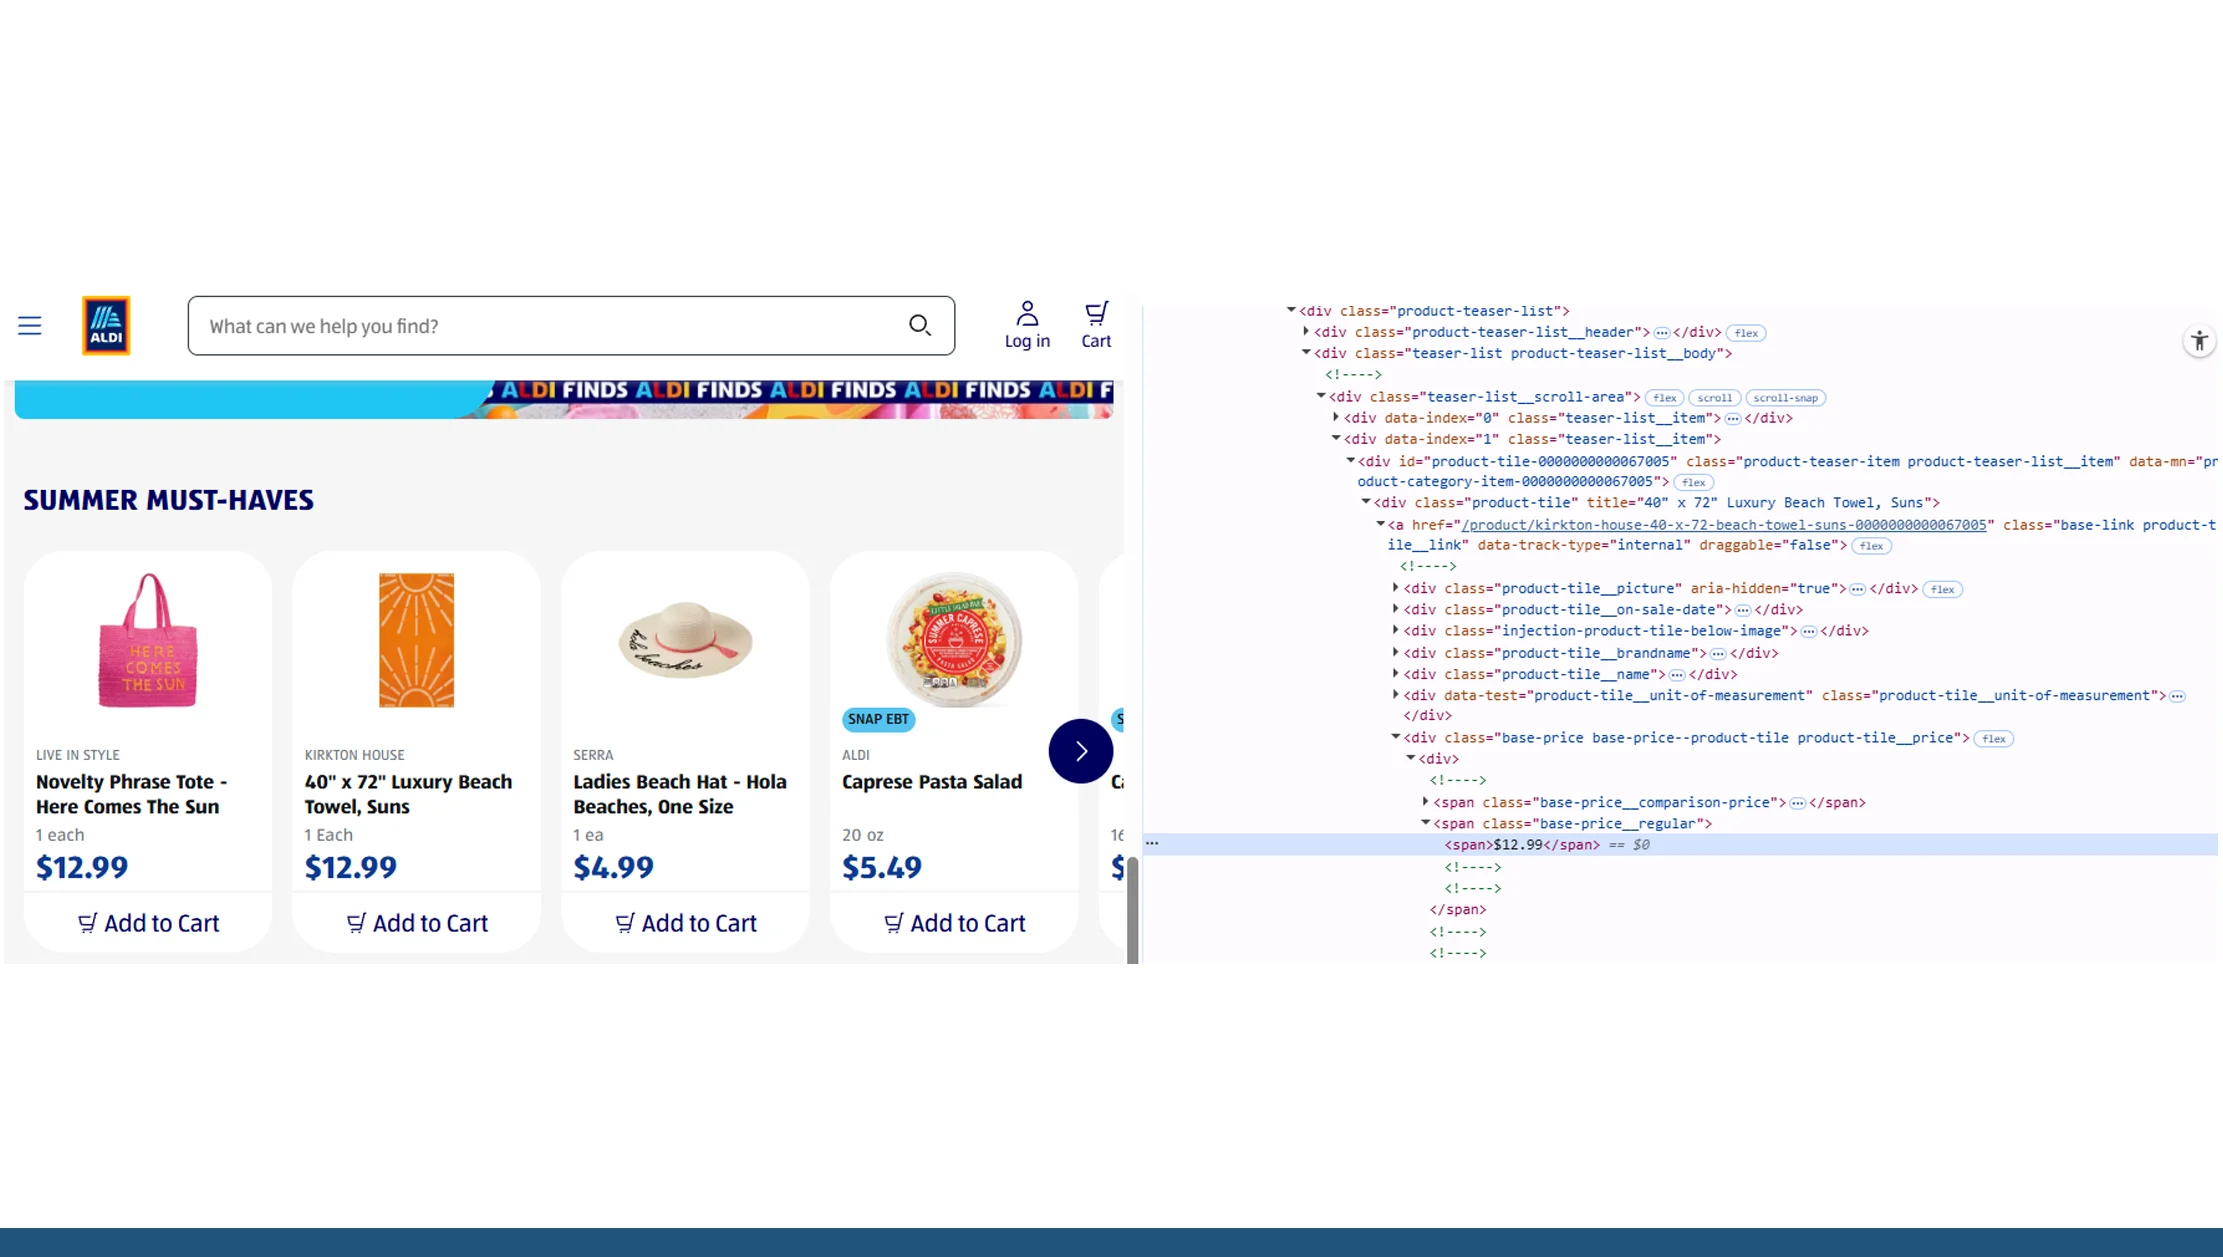Click the SNAP EBT badge
The image size is (2223, 1257).
tap(878, 719)
